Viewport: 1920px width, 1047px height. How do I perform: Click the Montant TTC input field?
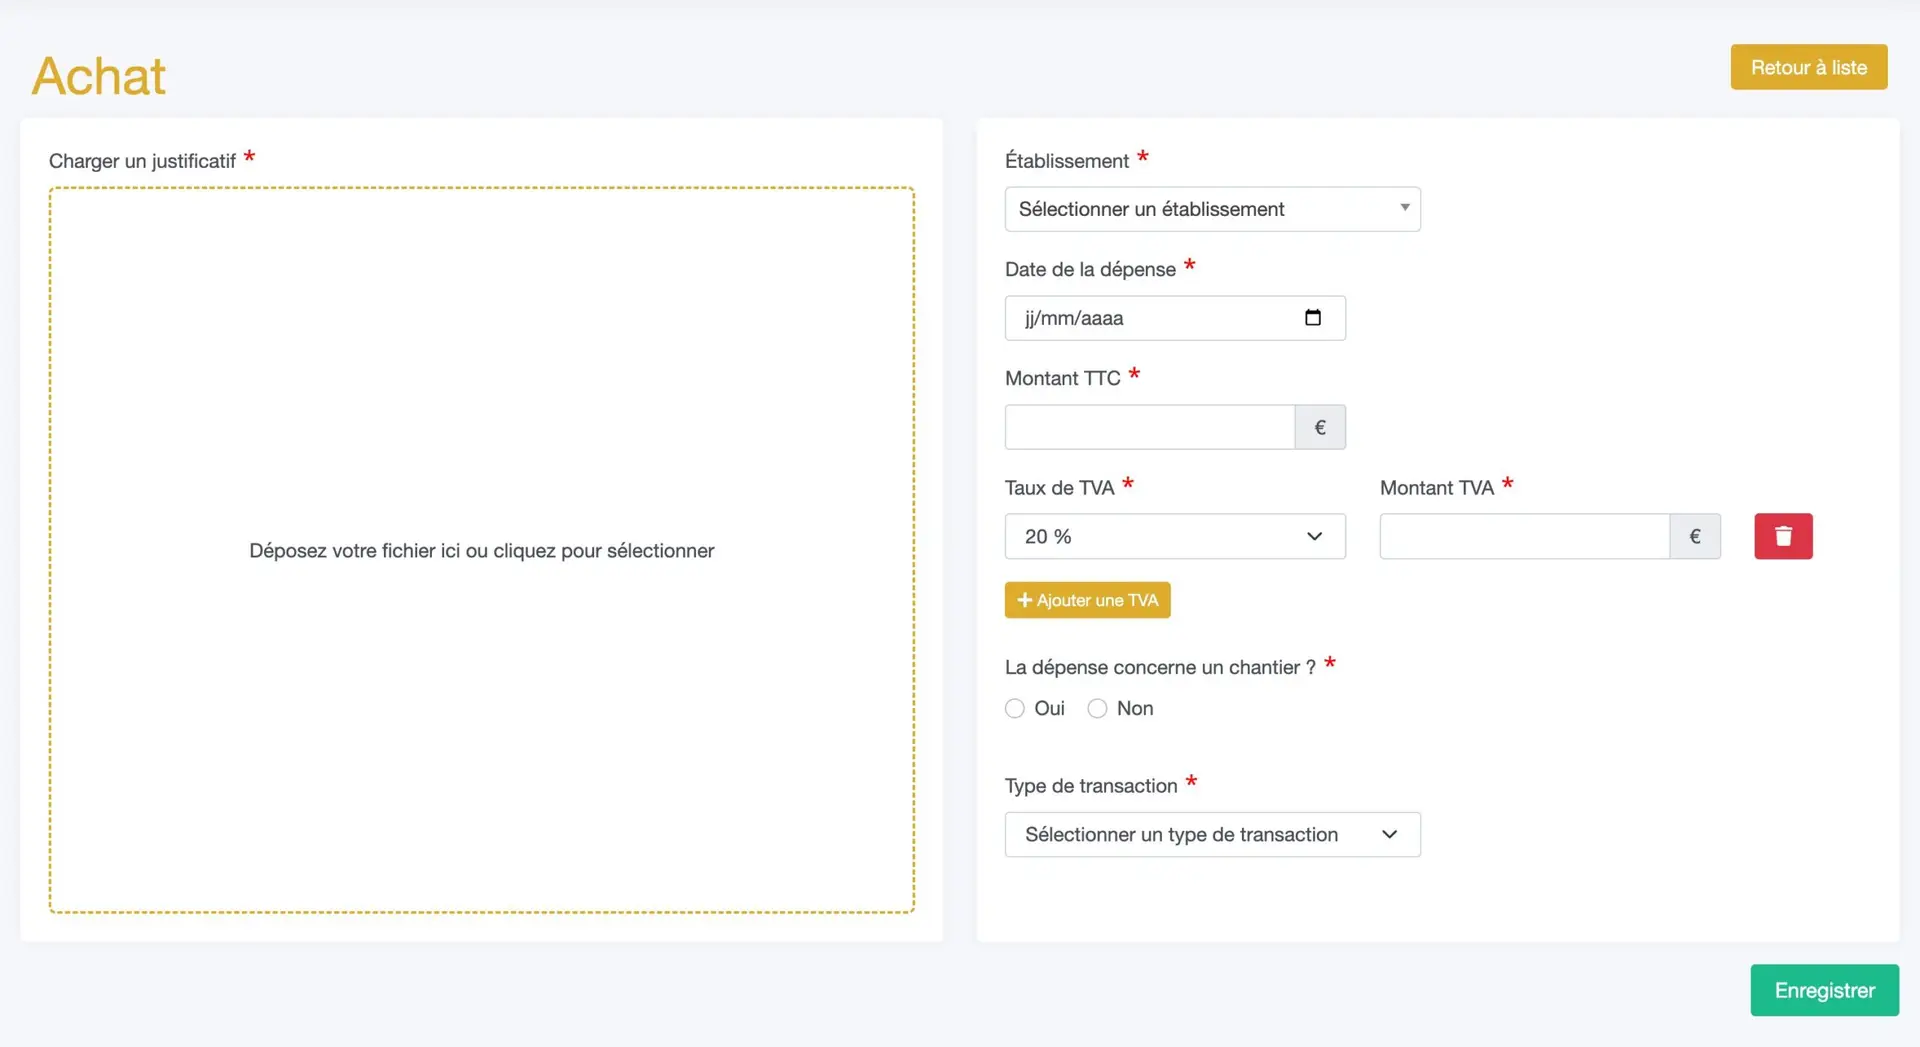[1150, 427]
